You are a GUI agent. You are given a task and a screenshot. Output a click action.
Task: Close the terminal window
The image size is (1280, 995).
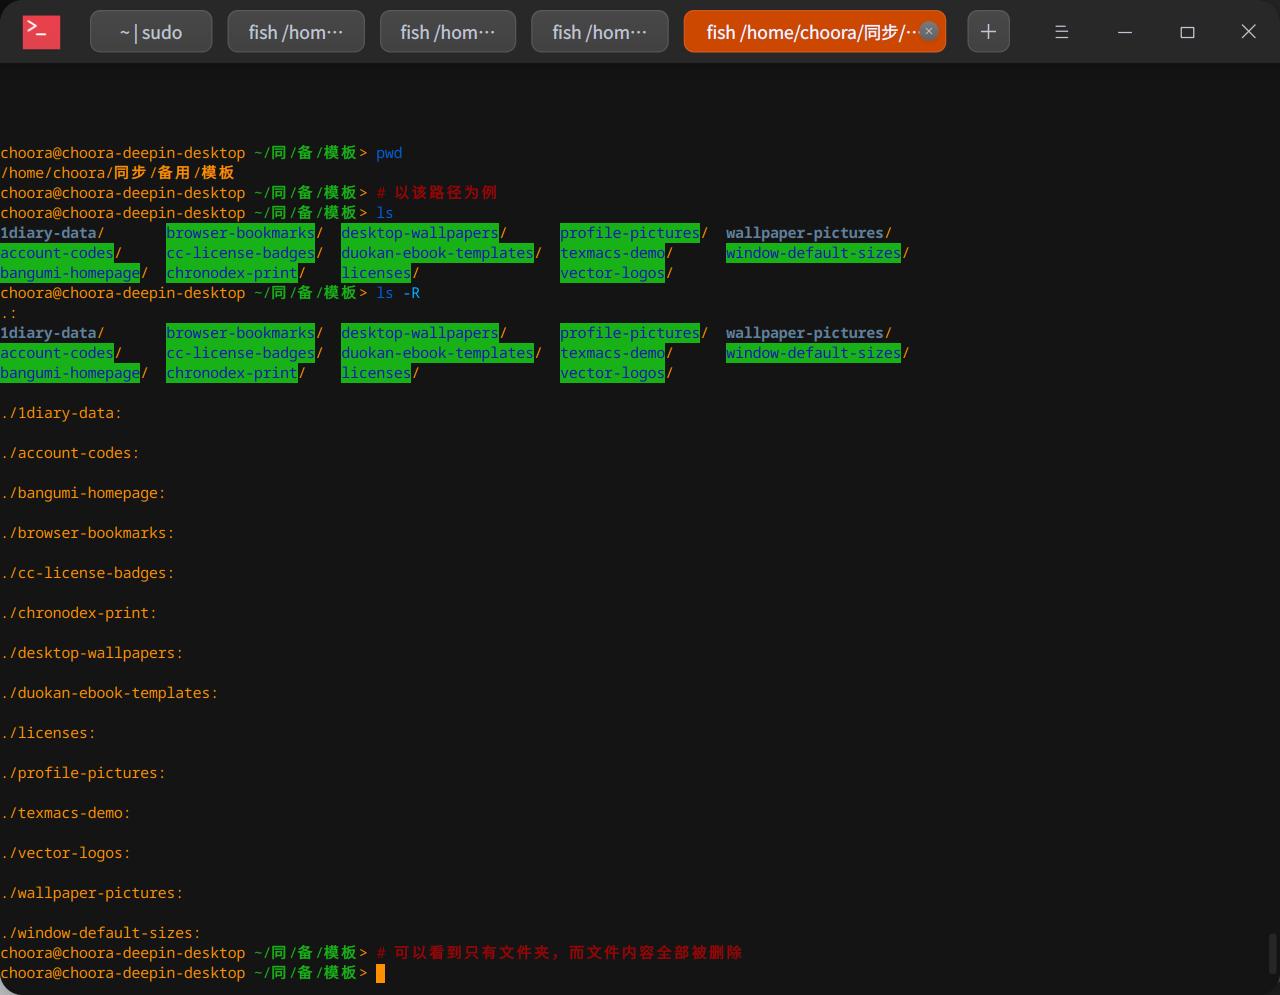click(1248, 32)
